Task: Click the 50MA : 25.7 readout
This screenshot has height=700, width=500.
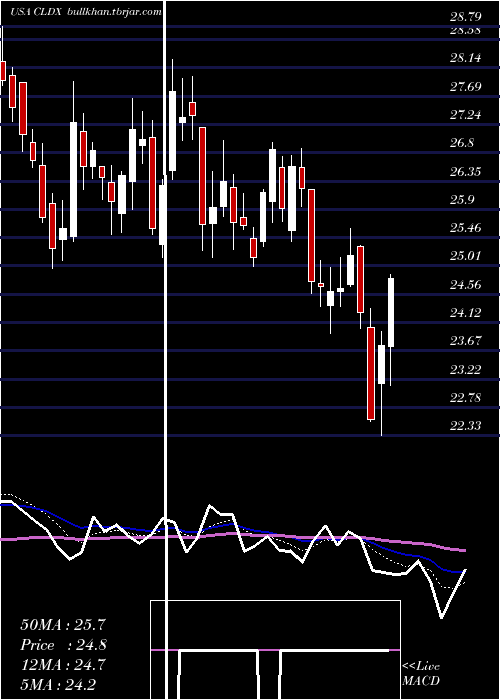Action: click(63, 625)
